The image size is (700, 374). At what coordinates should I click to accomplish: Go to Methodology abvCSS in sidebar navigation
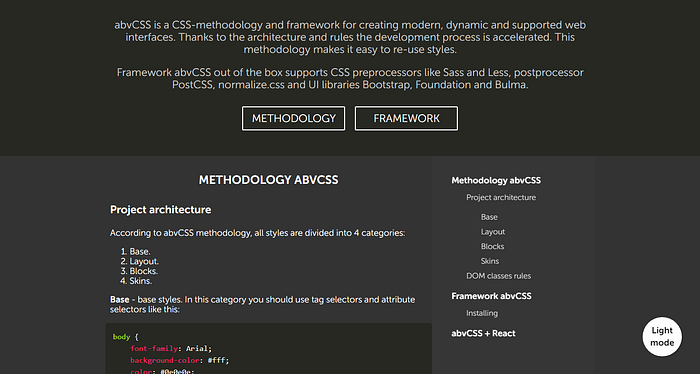coord(496,180)
